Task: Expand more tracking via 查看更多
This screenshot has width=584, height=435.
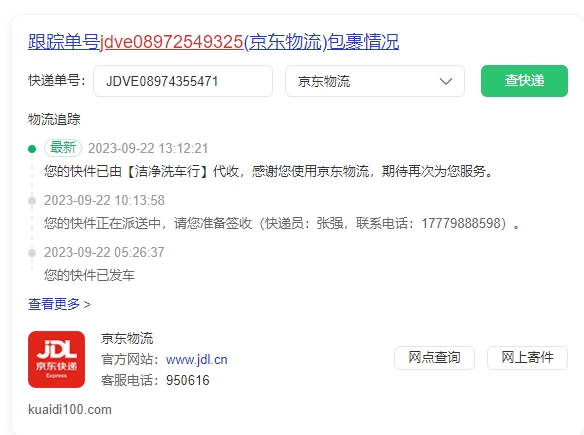Action: pyautogui.click(x=59, y=304)
